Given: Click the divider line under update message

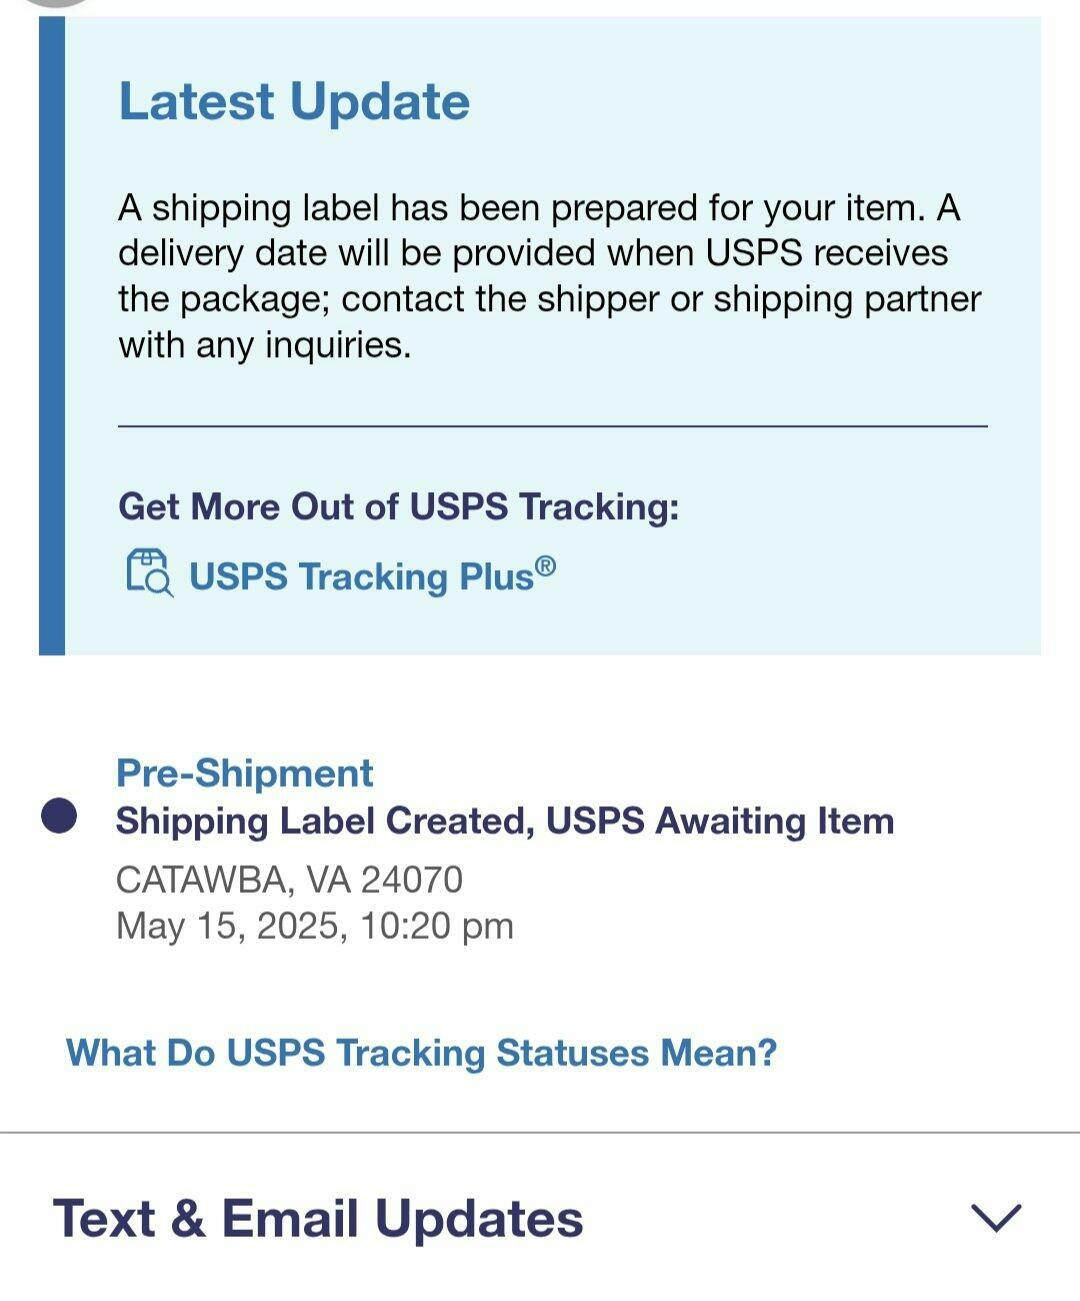Looking at the screenshot, I should [552, 427].
